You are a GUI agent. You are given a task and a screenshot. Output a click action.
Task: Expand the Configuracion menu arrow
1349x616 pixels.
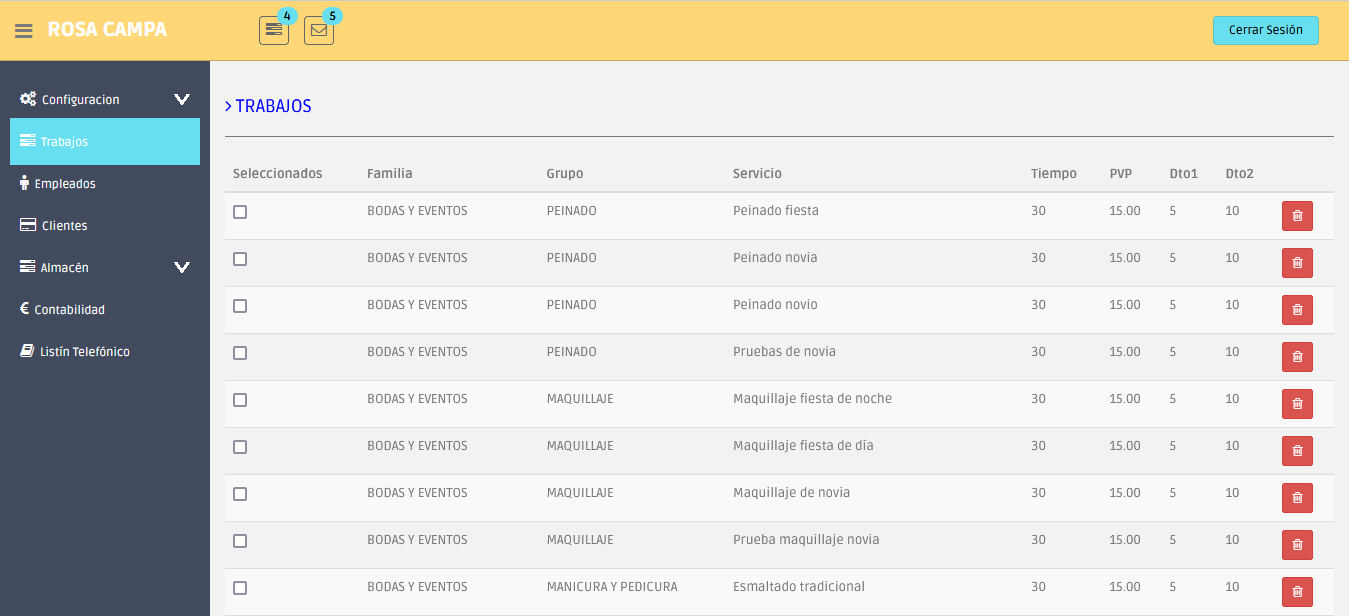[x=182, y=99]
